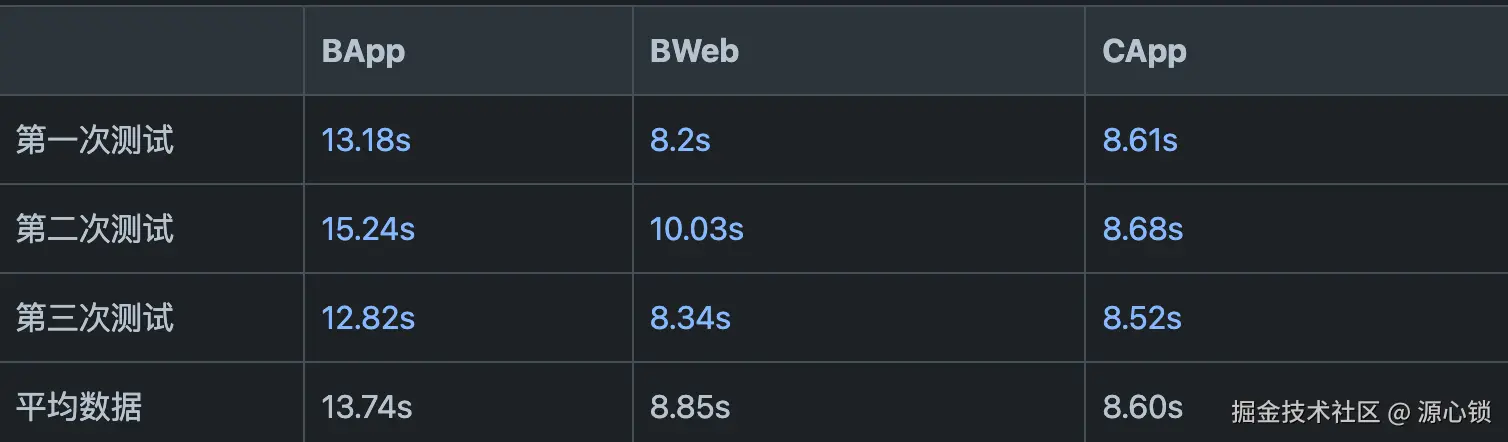Open the 8.61s CApp link
This screenshot has width=1508, height=442.
point(1140,140)
